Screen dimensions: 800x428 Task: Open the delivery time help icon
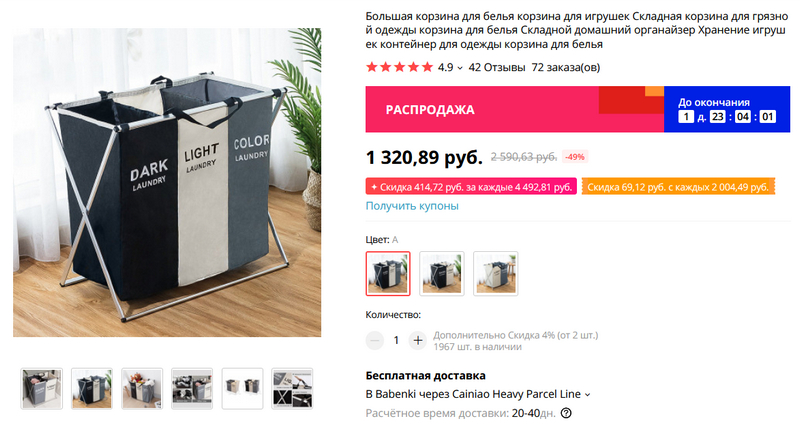click(566, 413)
